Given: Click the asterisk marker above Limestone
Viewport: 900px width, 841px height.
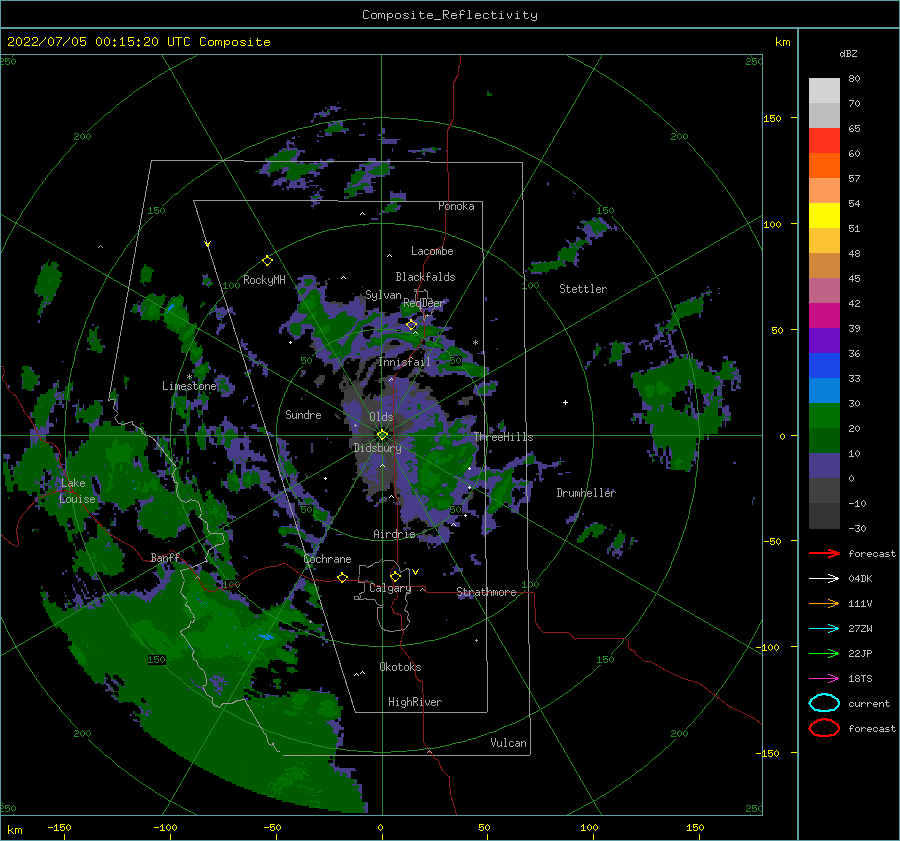Looking at the screenshot, I should coord(189,377).
